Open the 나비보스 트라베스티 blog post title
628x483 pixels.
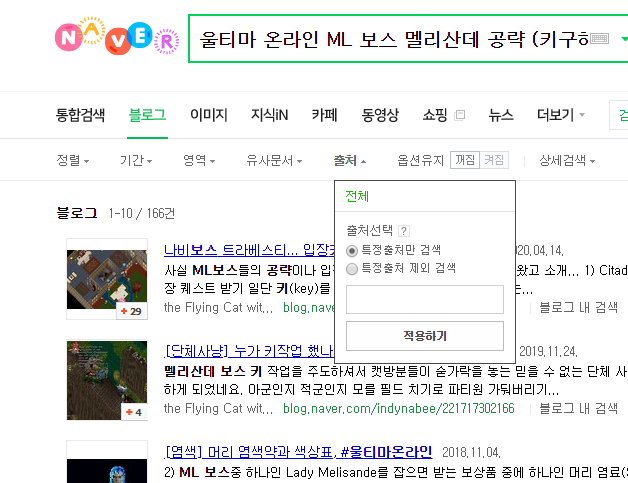(x=250, y=250)
